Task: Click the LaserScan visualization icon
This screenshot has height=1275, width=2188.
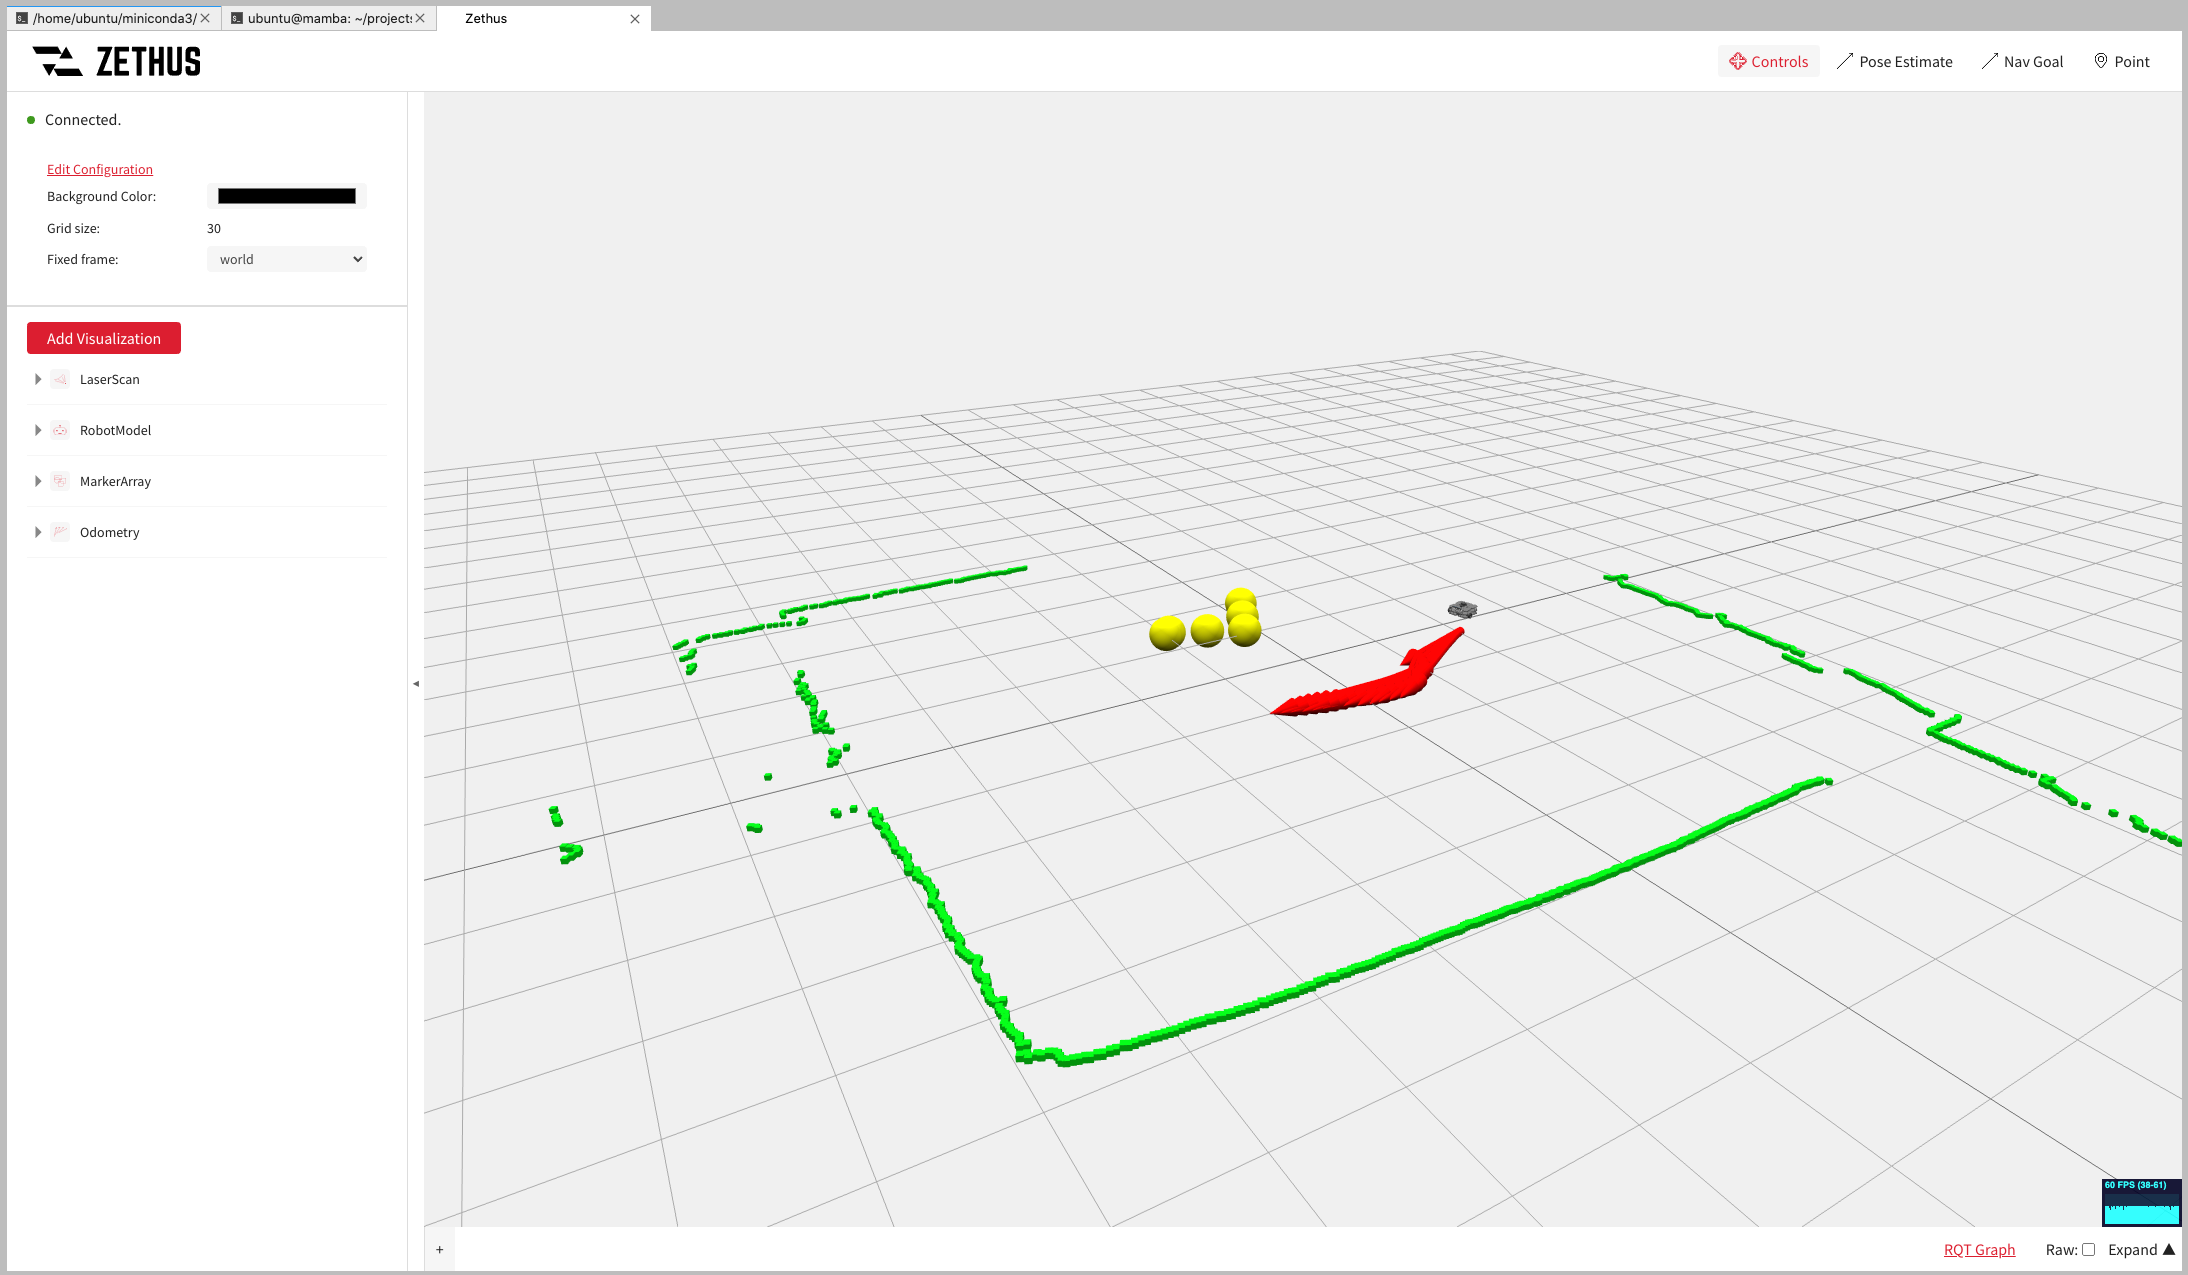Action: pyautogui.click(x=60, y=379)
